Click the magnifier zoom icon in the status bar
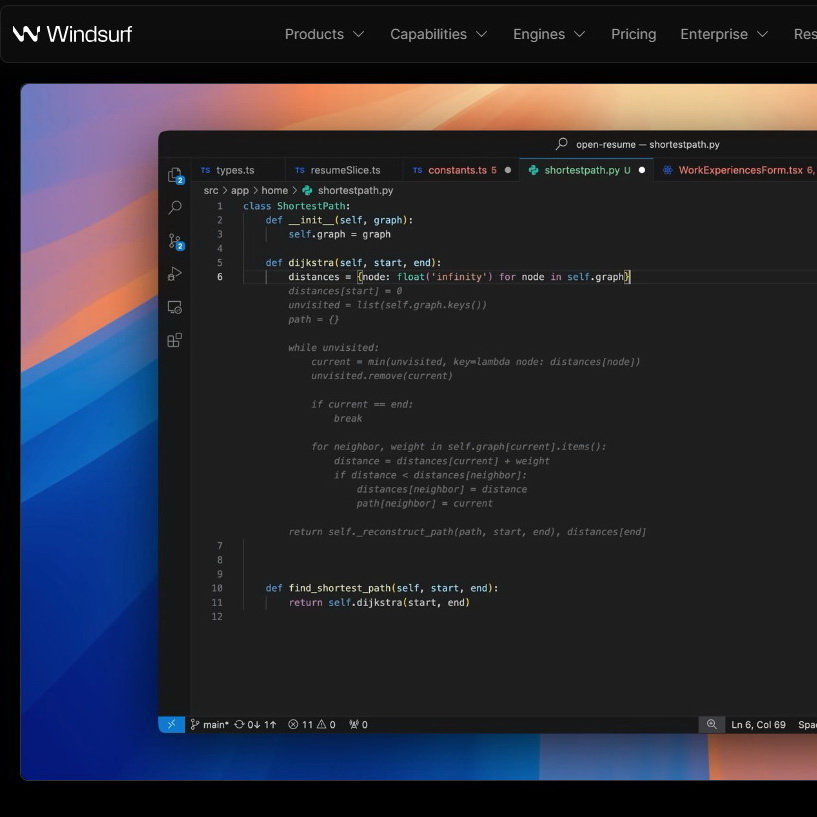Image resolution: width=817 pixels, height=817 pixels. point(711,724)
